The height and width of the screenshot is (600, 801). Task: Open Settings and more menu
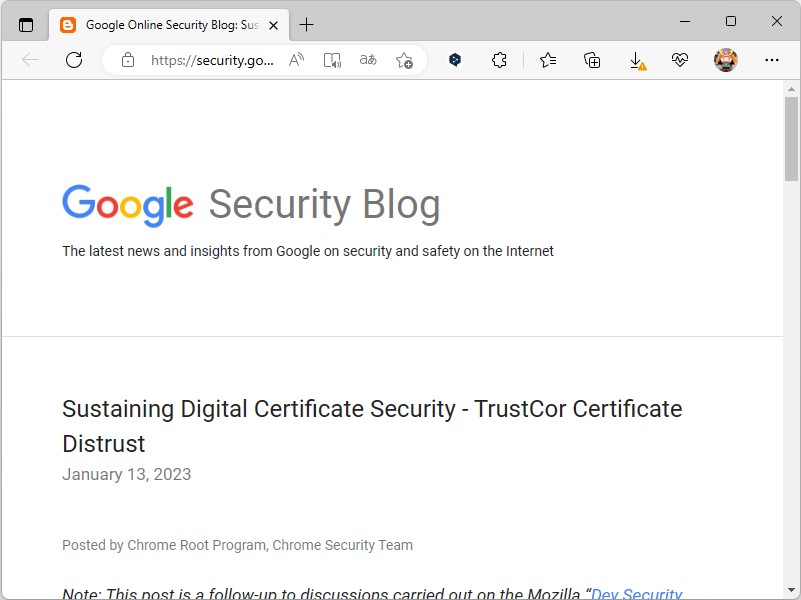(771, 60)
